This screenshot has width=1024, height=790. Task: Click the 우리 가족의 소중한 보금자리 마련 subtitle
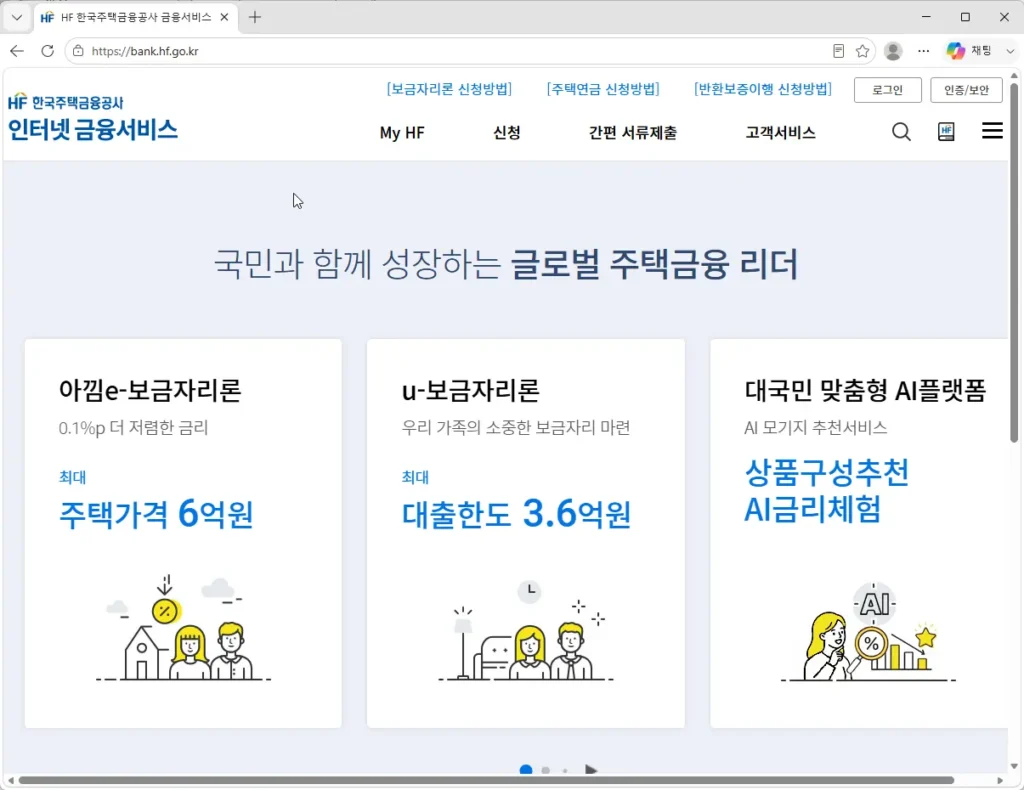pos(516,428)
